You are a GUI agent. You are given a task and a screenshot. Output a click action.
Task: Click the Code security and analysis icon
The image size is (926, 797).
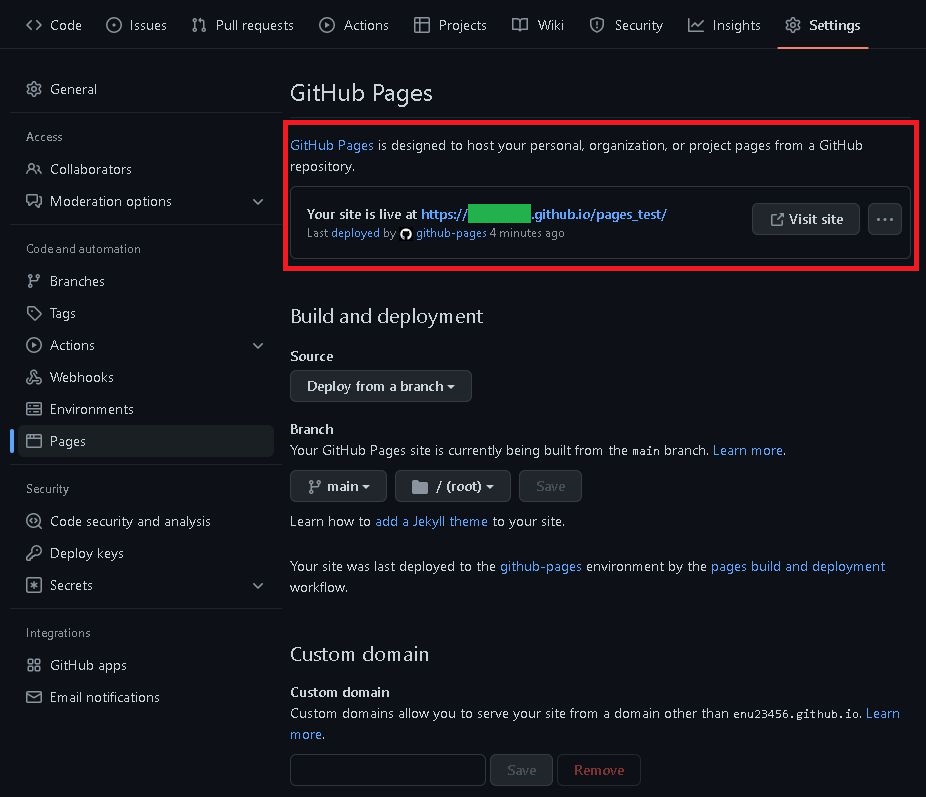(34, 521)
